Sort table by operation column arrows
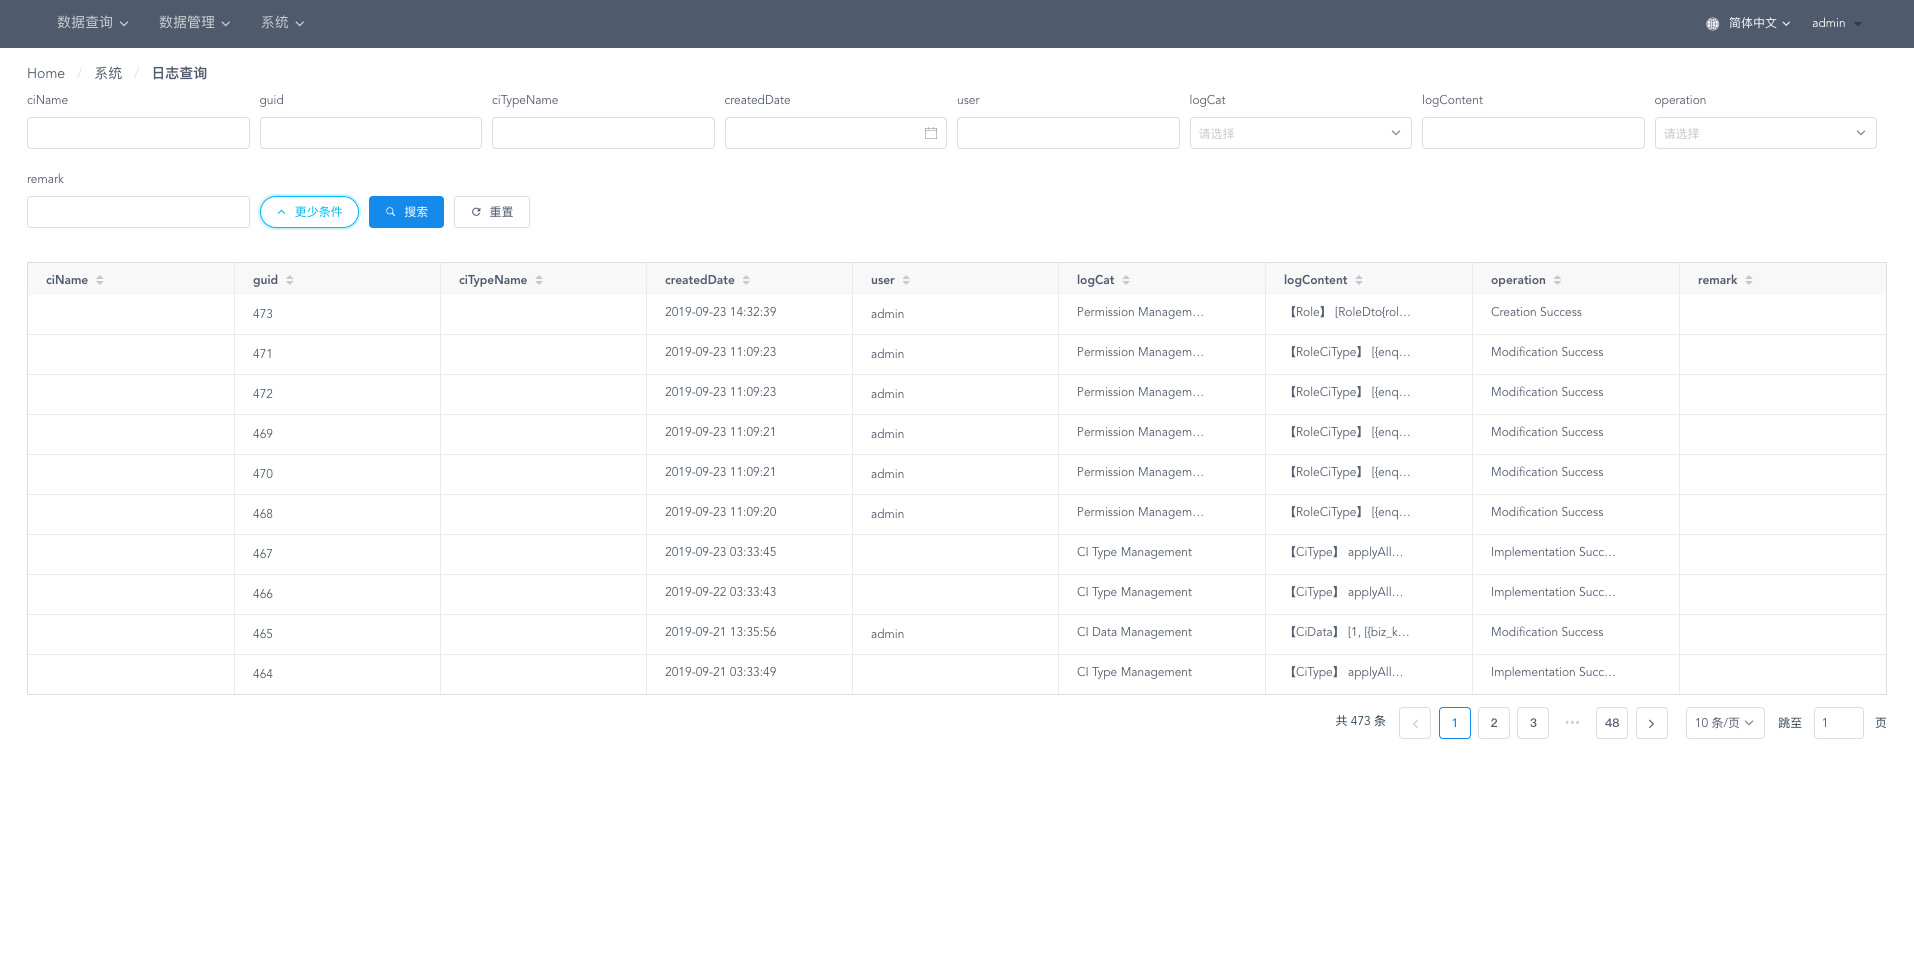Screen dimensions: 1914x973 pyautogui.click(x=1558, y=280)
